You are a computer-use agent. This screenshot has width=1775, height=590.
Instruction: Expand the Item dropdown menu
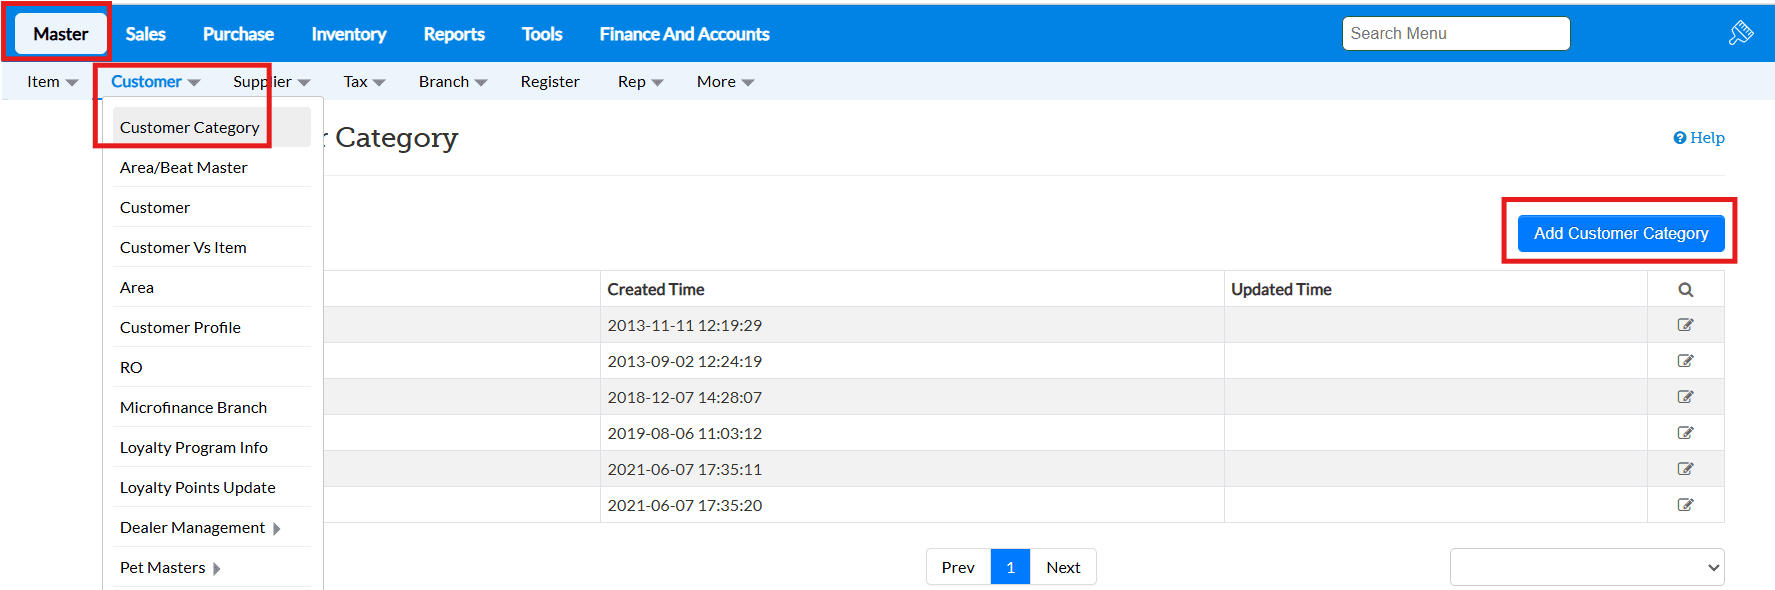pyautogui.click(x=52, y=82)
